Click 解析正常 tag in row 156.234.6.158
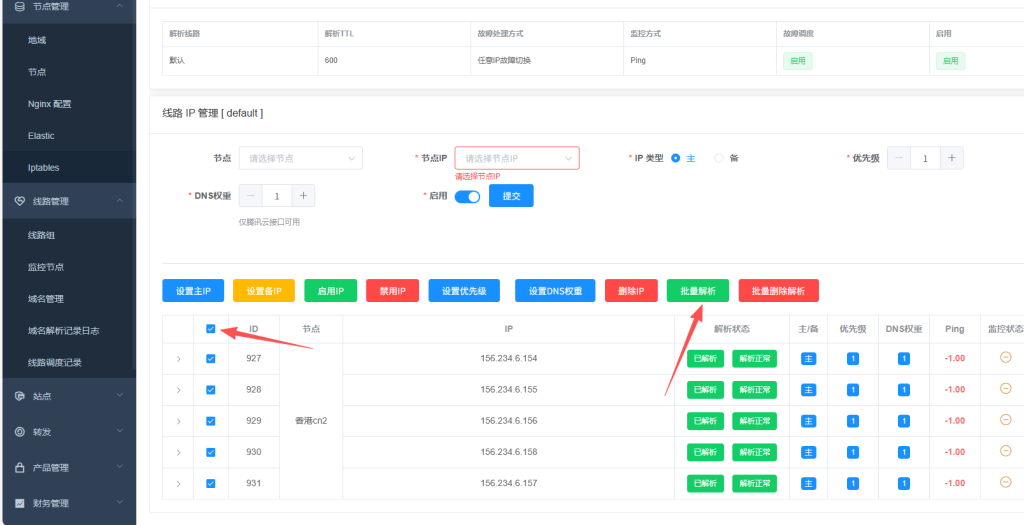The image size is (1024, 525). [754, 452]
